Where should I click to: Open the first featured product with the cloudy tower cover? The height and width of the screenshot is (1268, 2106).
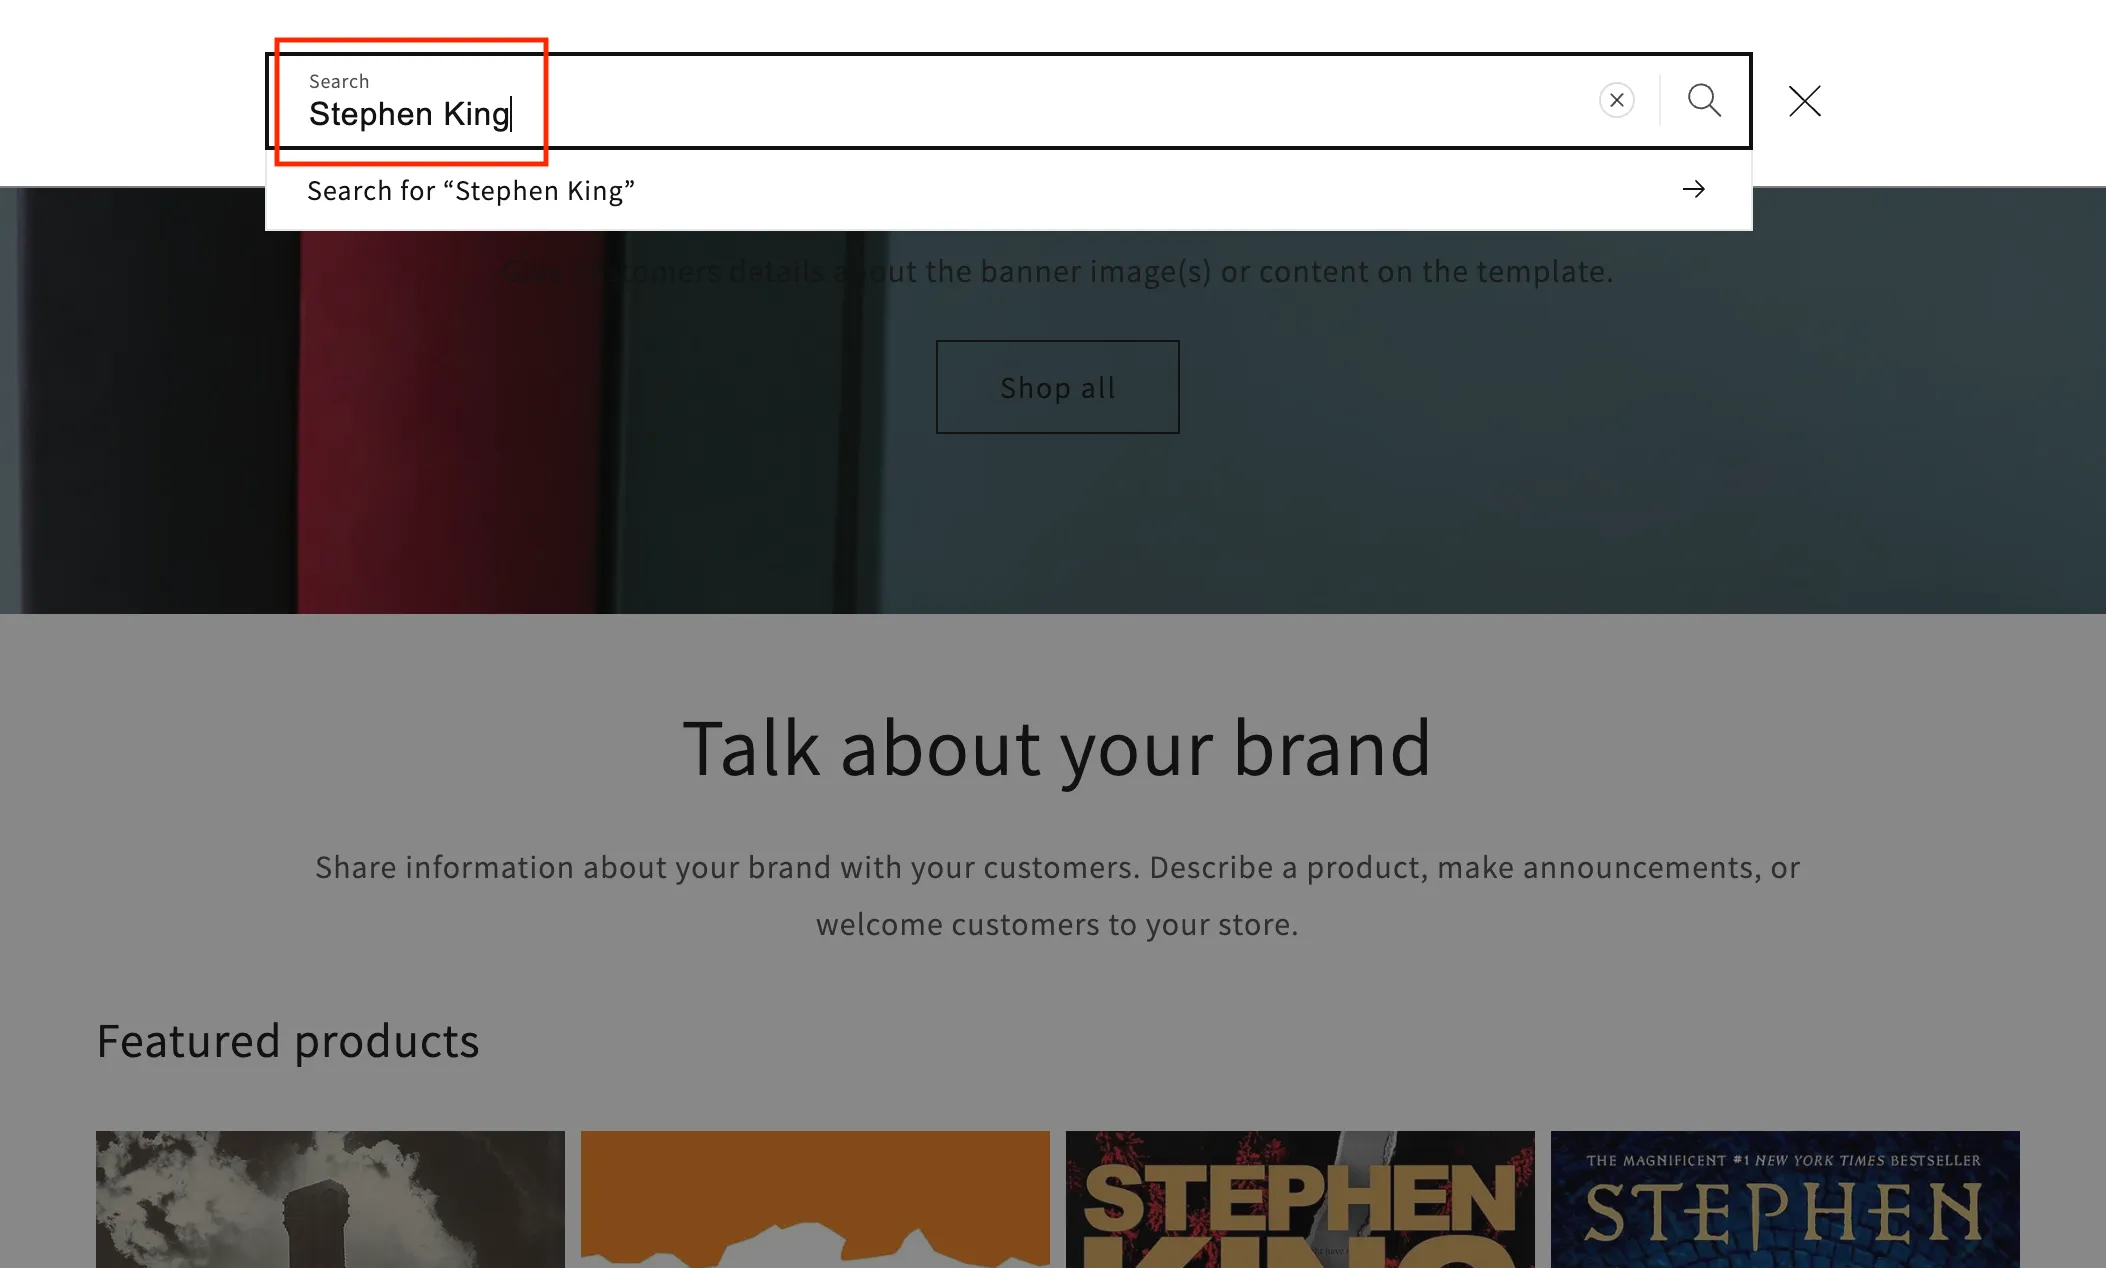pos(330,1199)
